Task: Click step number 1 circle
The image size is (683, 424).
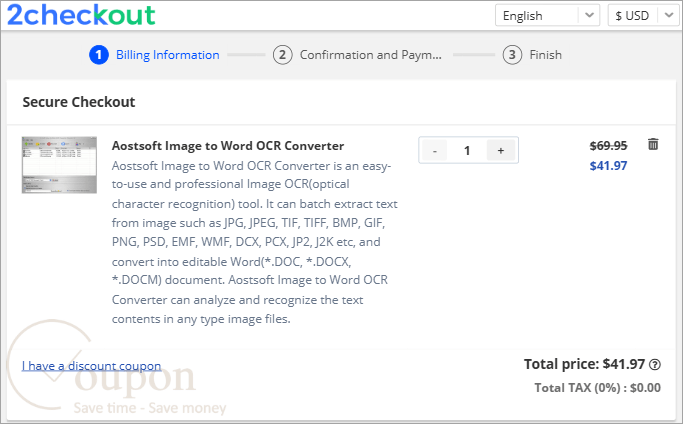Action: [99, 55]
